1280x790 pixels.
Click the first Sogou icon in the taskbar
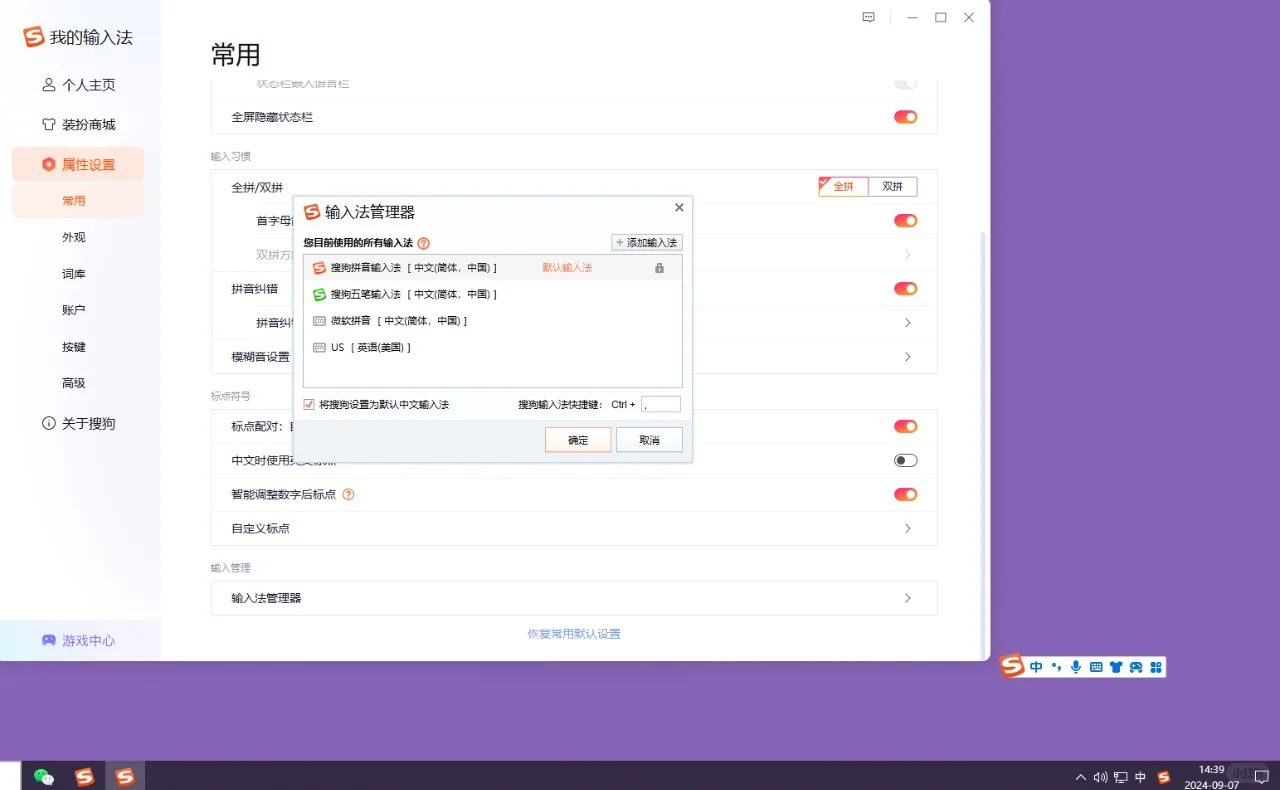click(84, 776)
